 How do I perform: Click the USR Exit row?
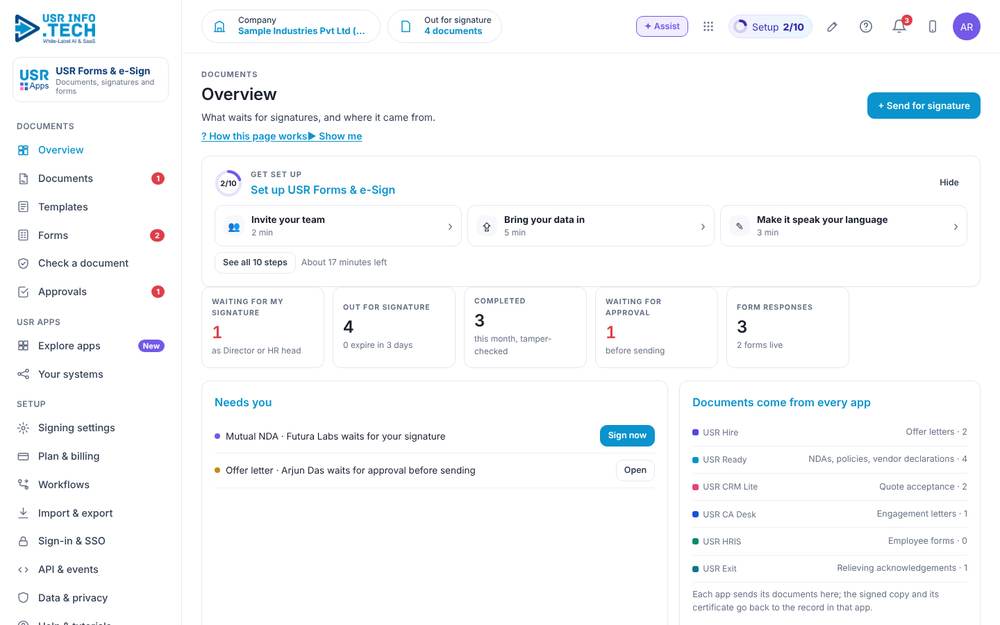pyautogui.click(x=830, y=568)
